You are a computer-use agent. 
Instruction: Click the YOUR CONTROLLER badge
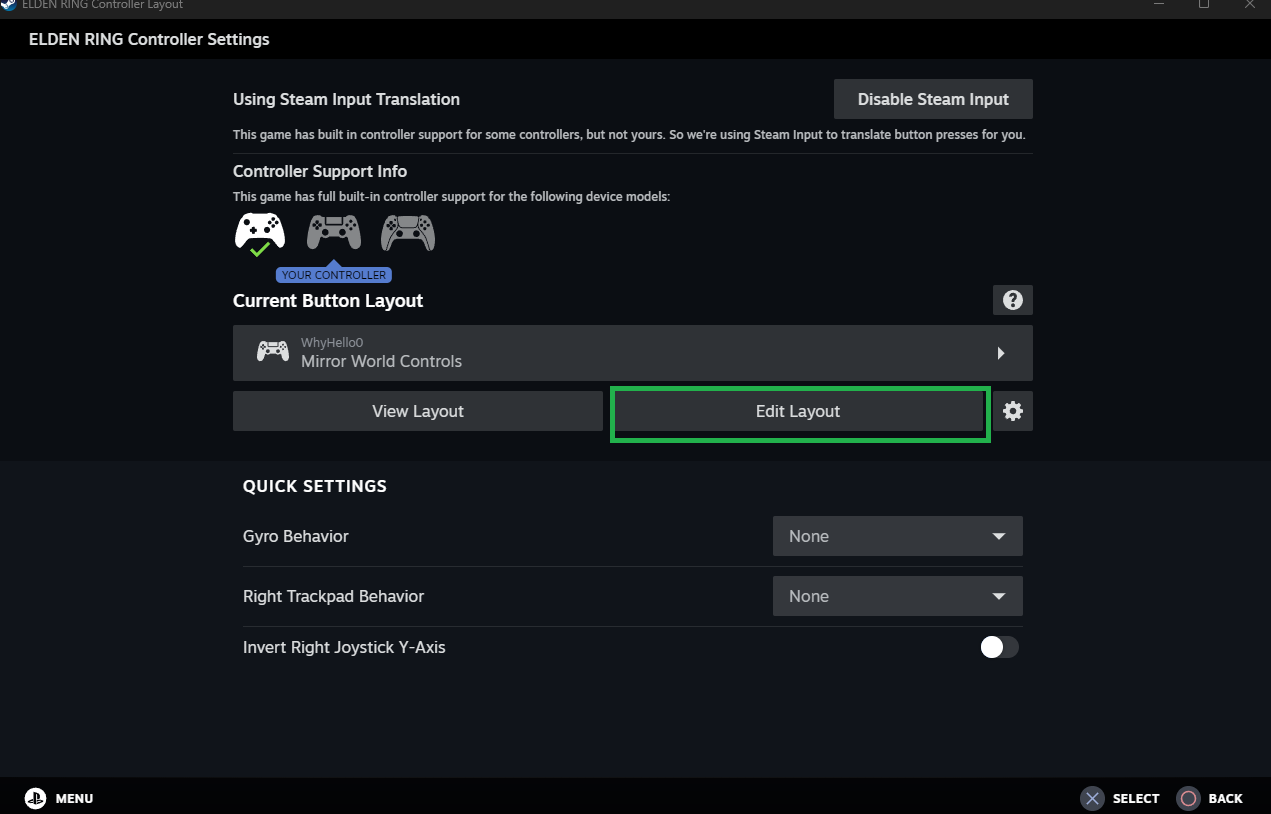[x=333, y=275]
